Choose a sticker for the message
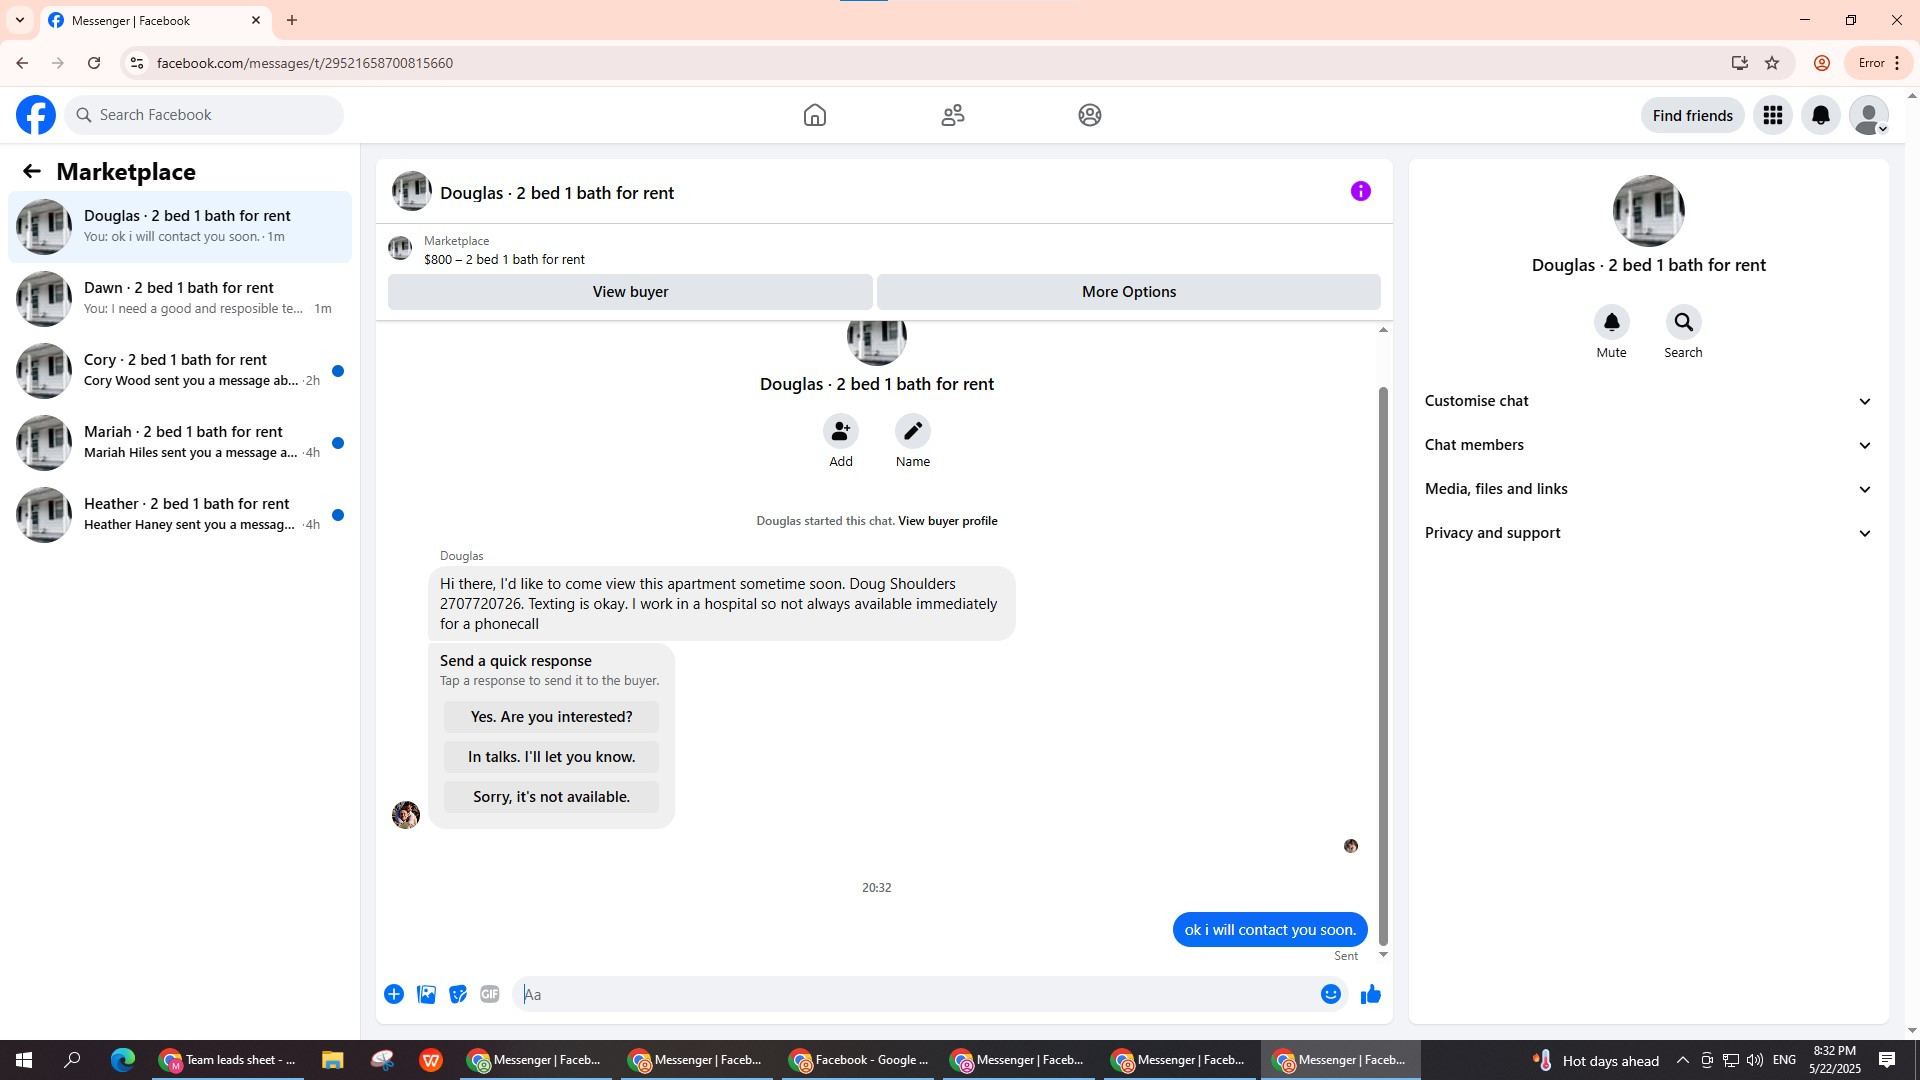Viewport: 1920px width, 1080px height. click(x=458, y=994)
